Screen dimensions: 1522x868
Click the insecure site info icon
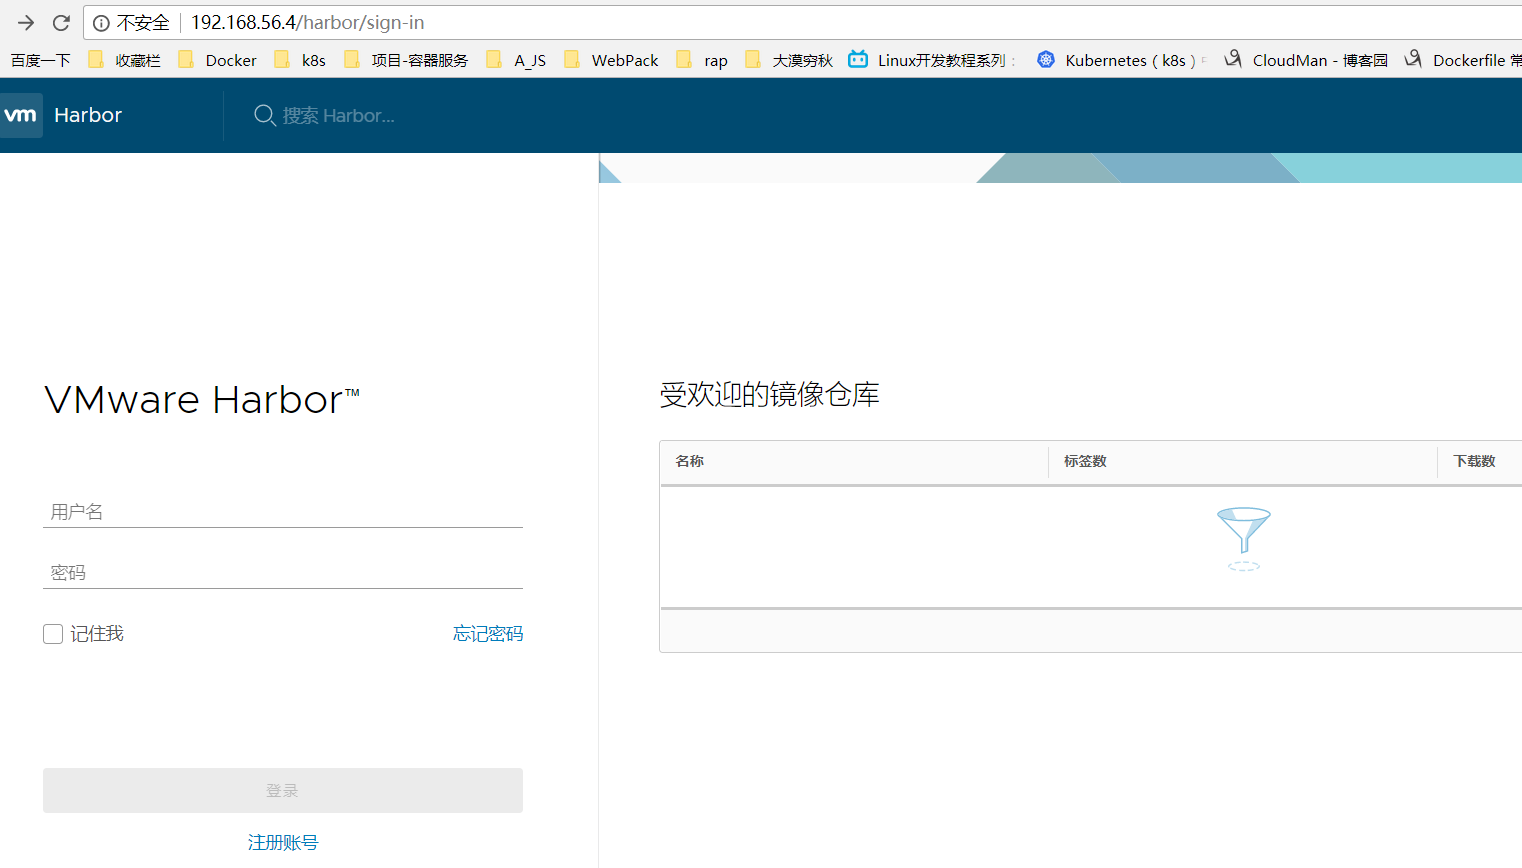[x=101, y=23]
